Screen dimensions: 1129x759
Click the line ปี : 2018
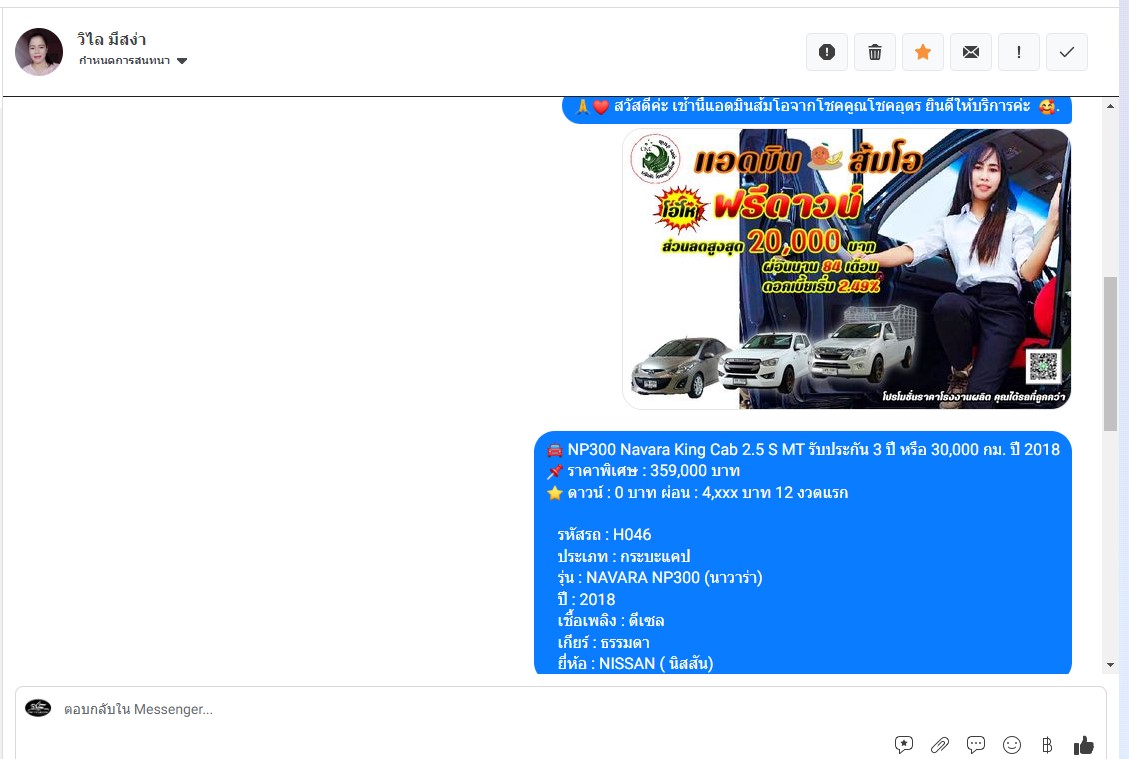[586, 599]
